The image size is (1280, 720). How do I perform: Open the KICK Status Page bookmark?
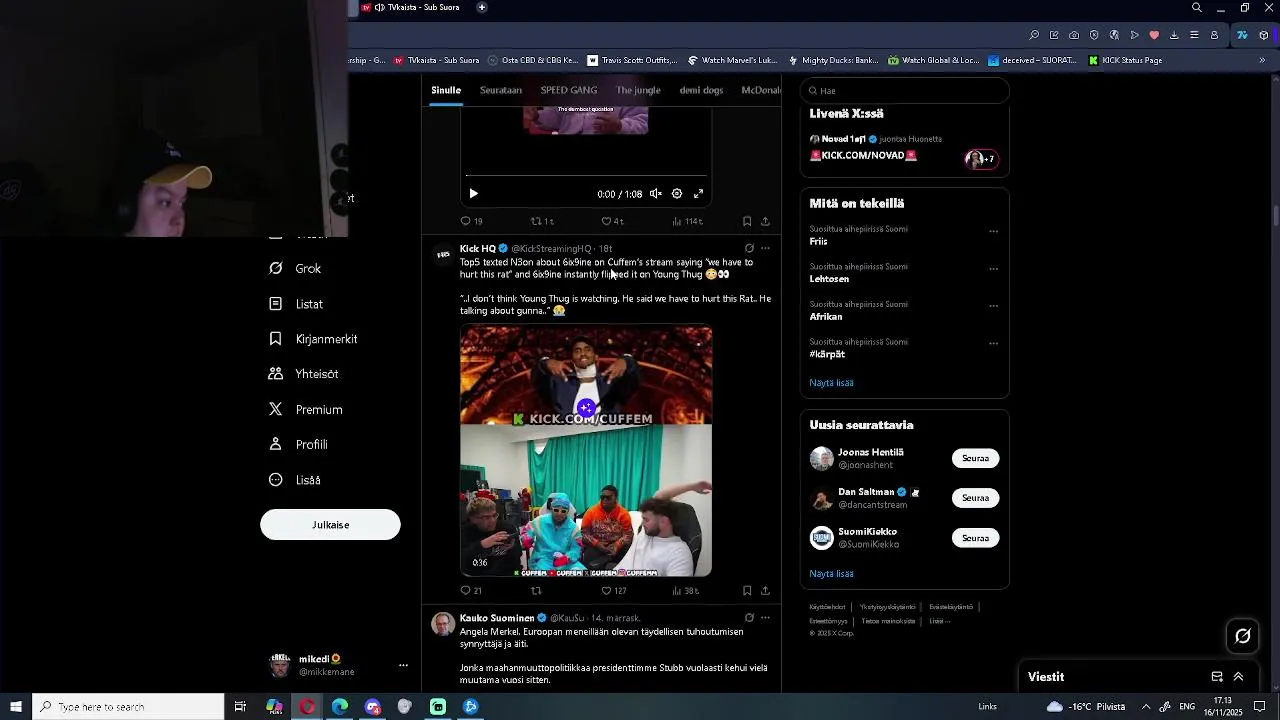coord(1125,60)
